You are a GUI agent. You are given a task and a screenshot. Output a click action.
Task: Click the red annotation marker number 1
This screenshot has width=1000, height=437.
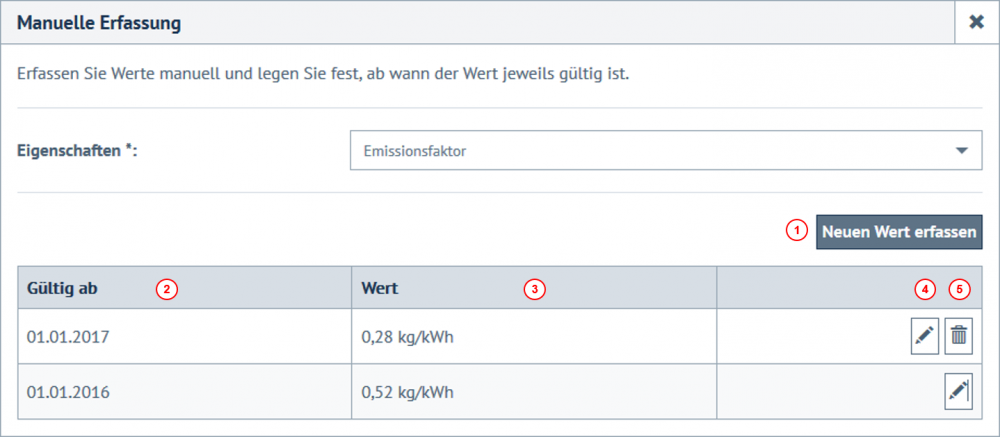[x=797, y=231]
